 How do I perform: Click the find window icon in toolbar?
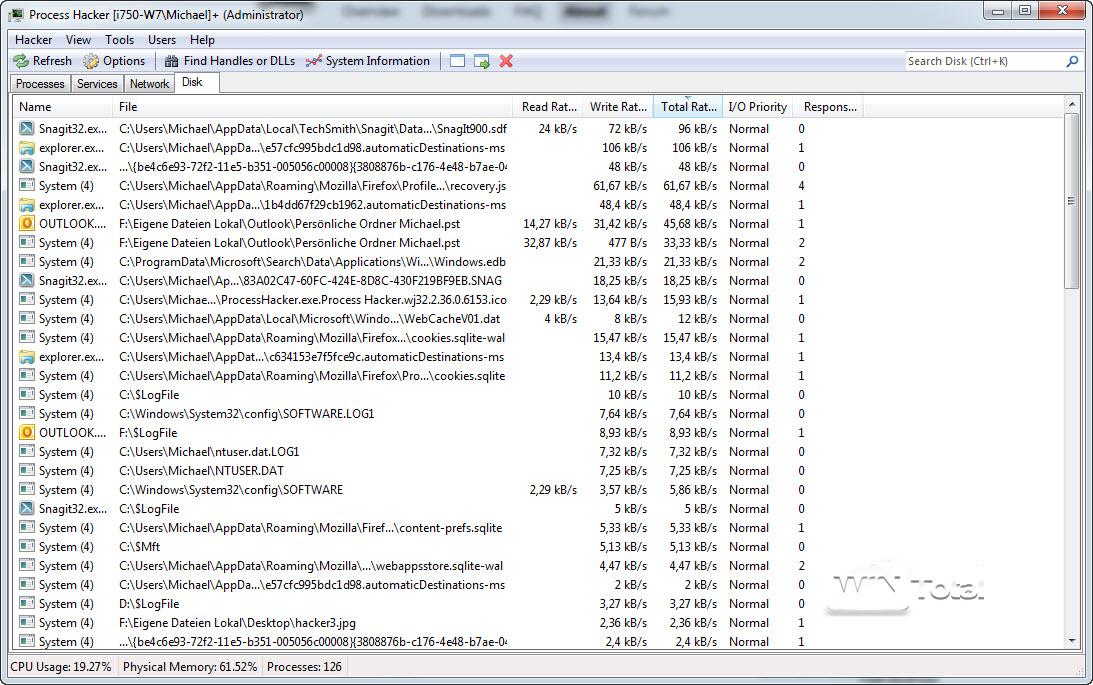tap(457, 61)
